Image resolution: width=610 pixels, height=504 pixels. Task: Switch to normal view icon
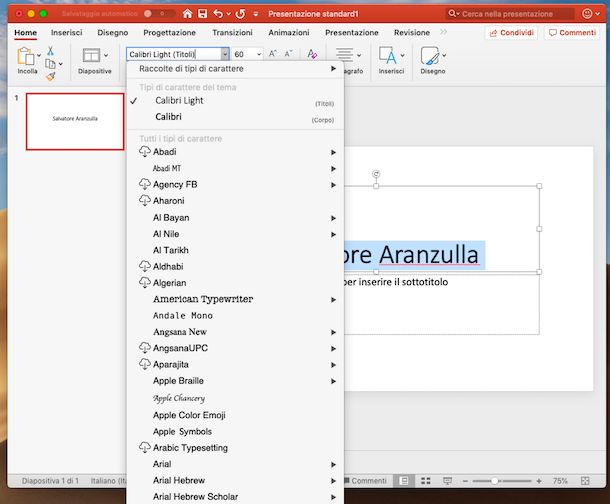click(404, 481)
